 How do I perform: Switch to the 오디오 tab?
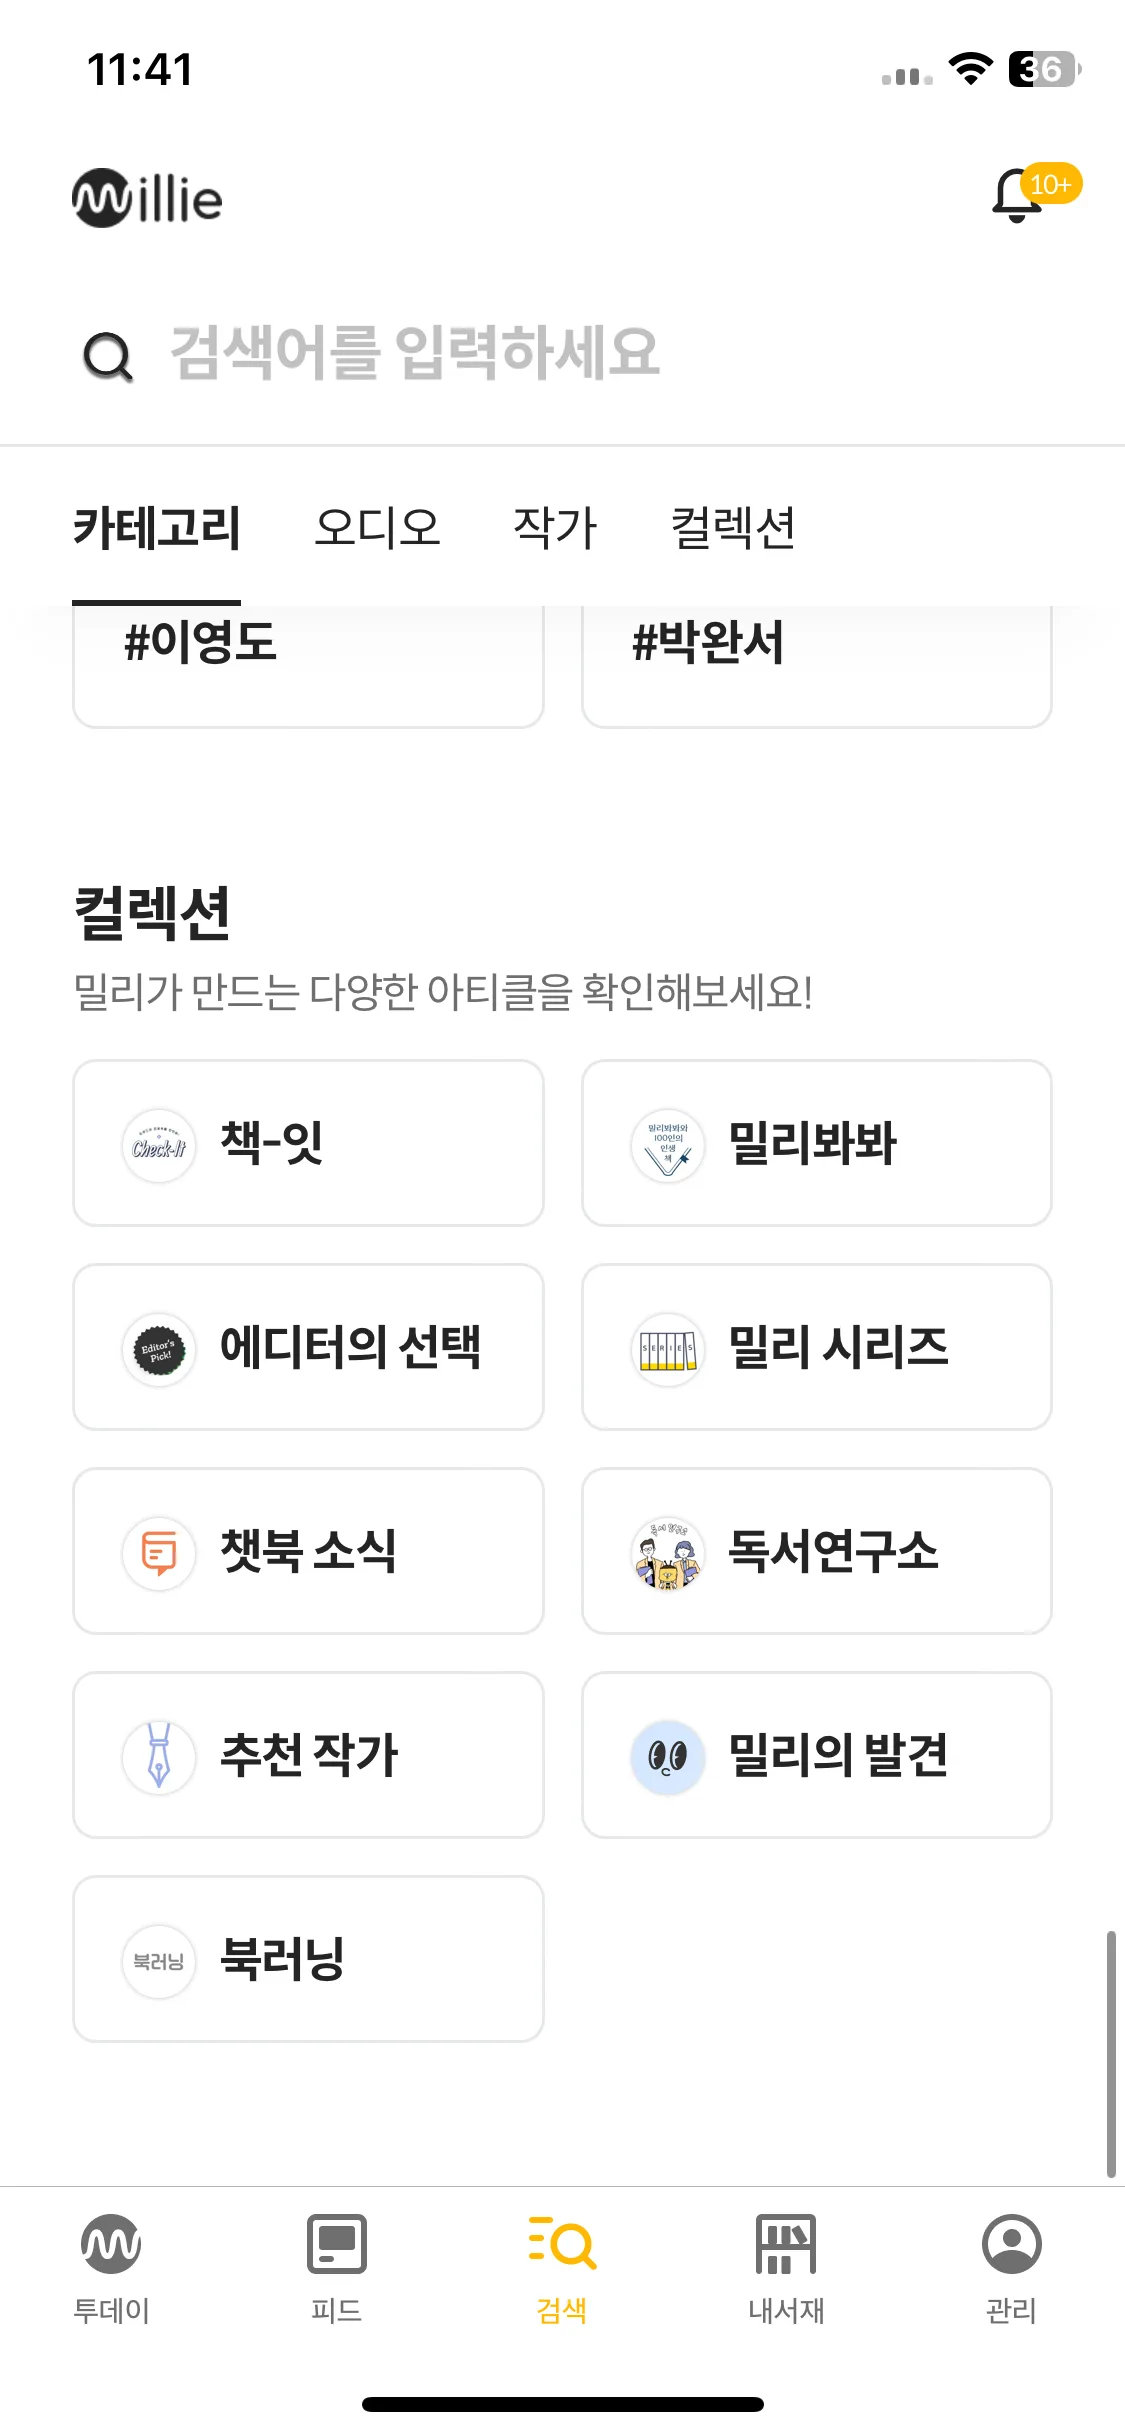click(377, 528)
